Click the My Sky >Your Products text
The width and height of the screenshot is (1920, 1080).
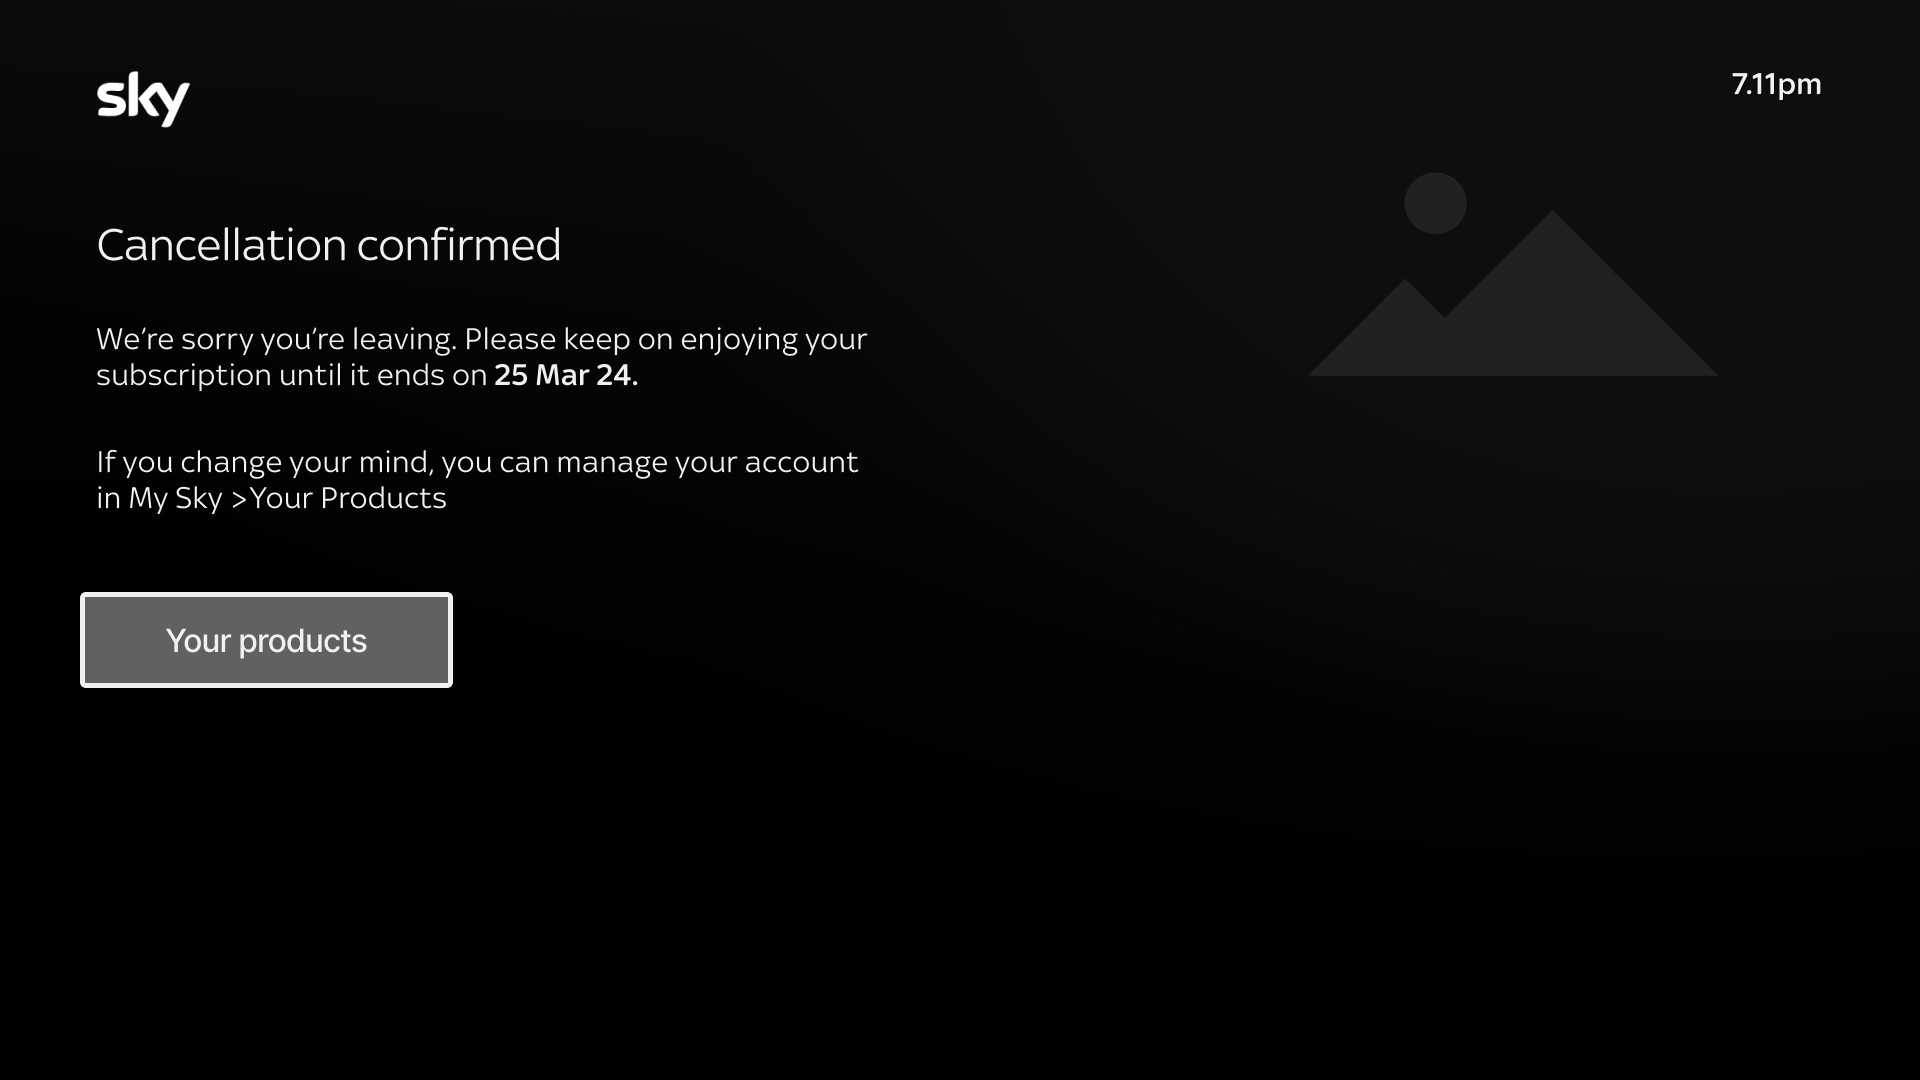(287, 498)
